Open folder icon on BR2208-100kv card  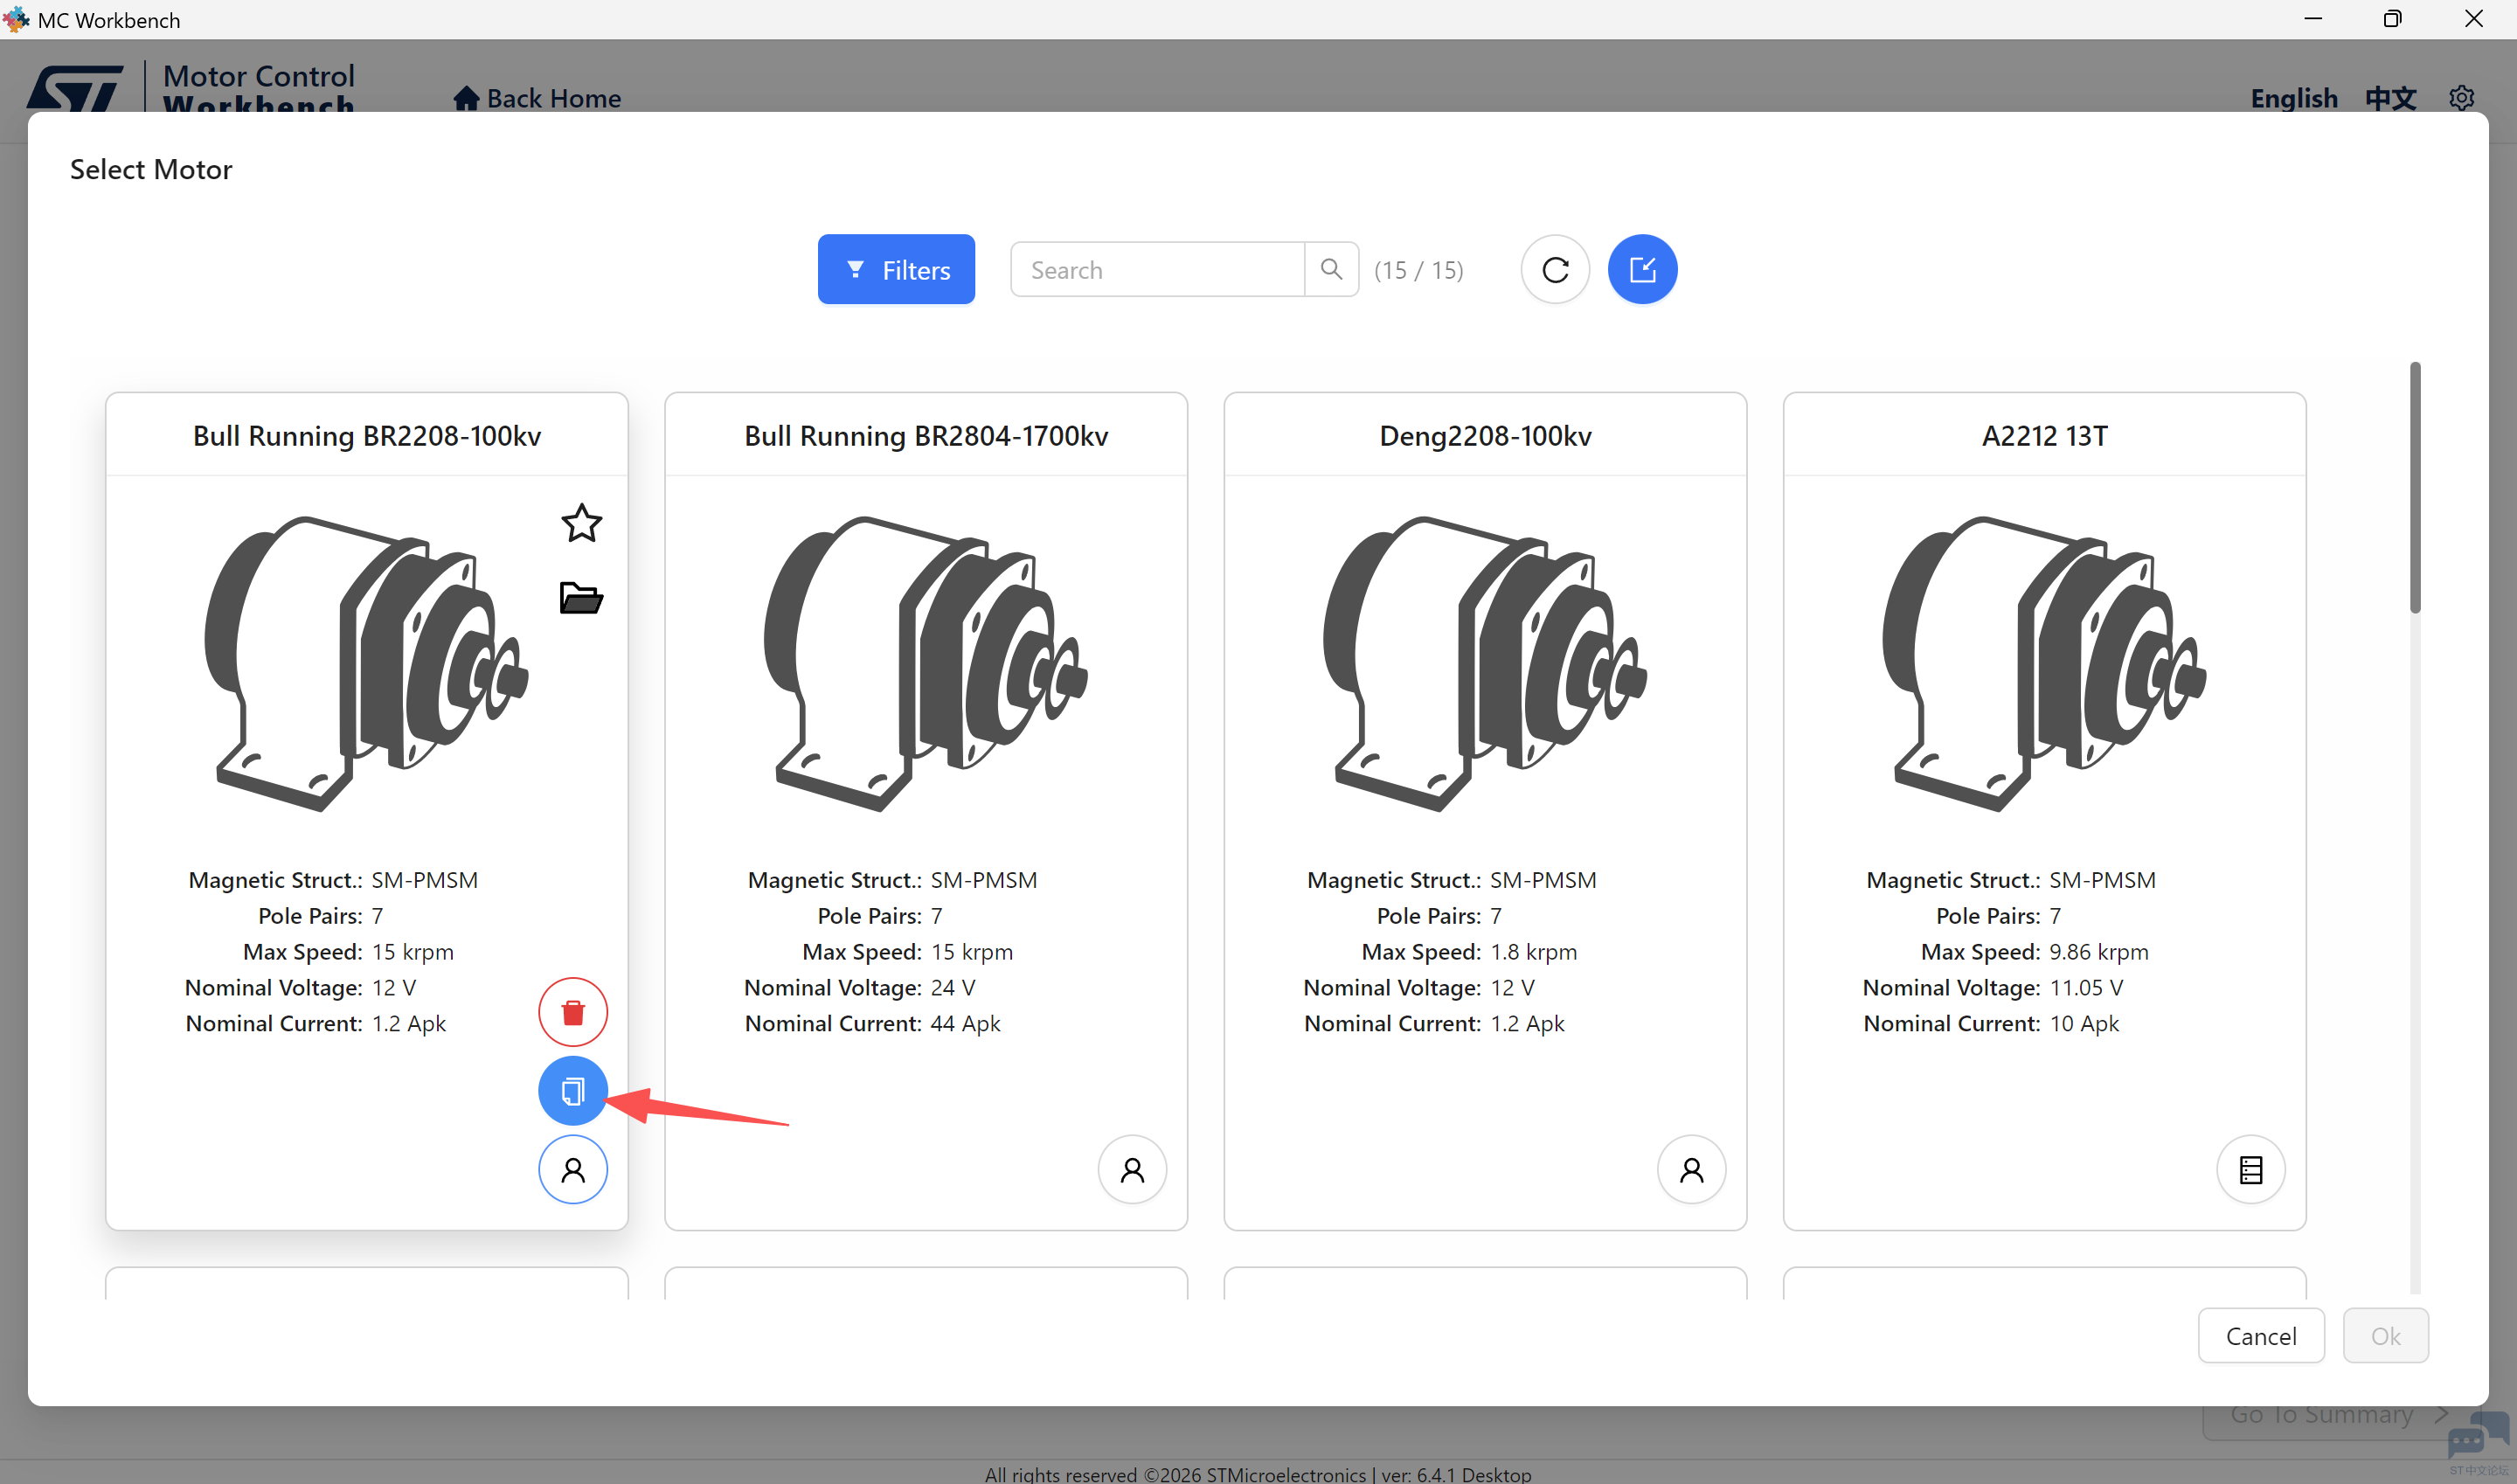[581, 598]
